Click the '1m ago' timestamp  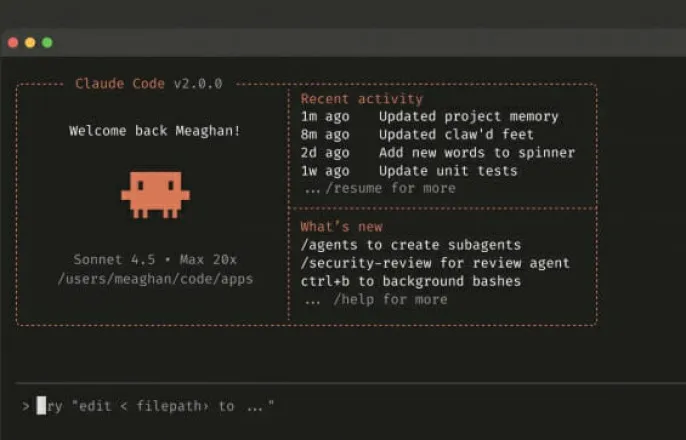325,116
